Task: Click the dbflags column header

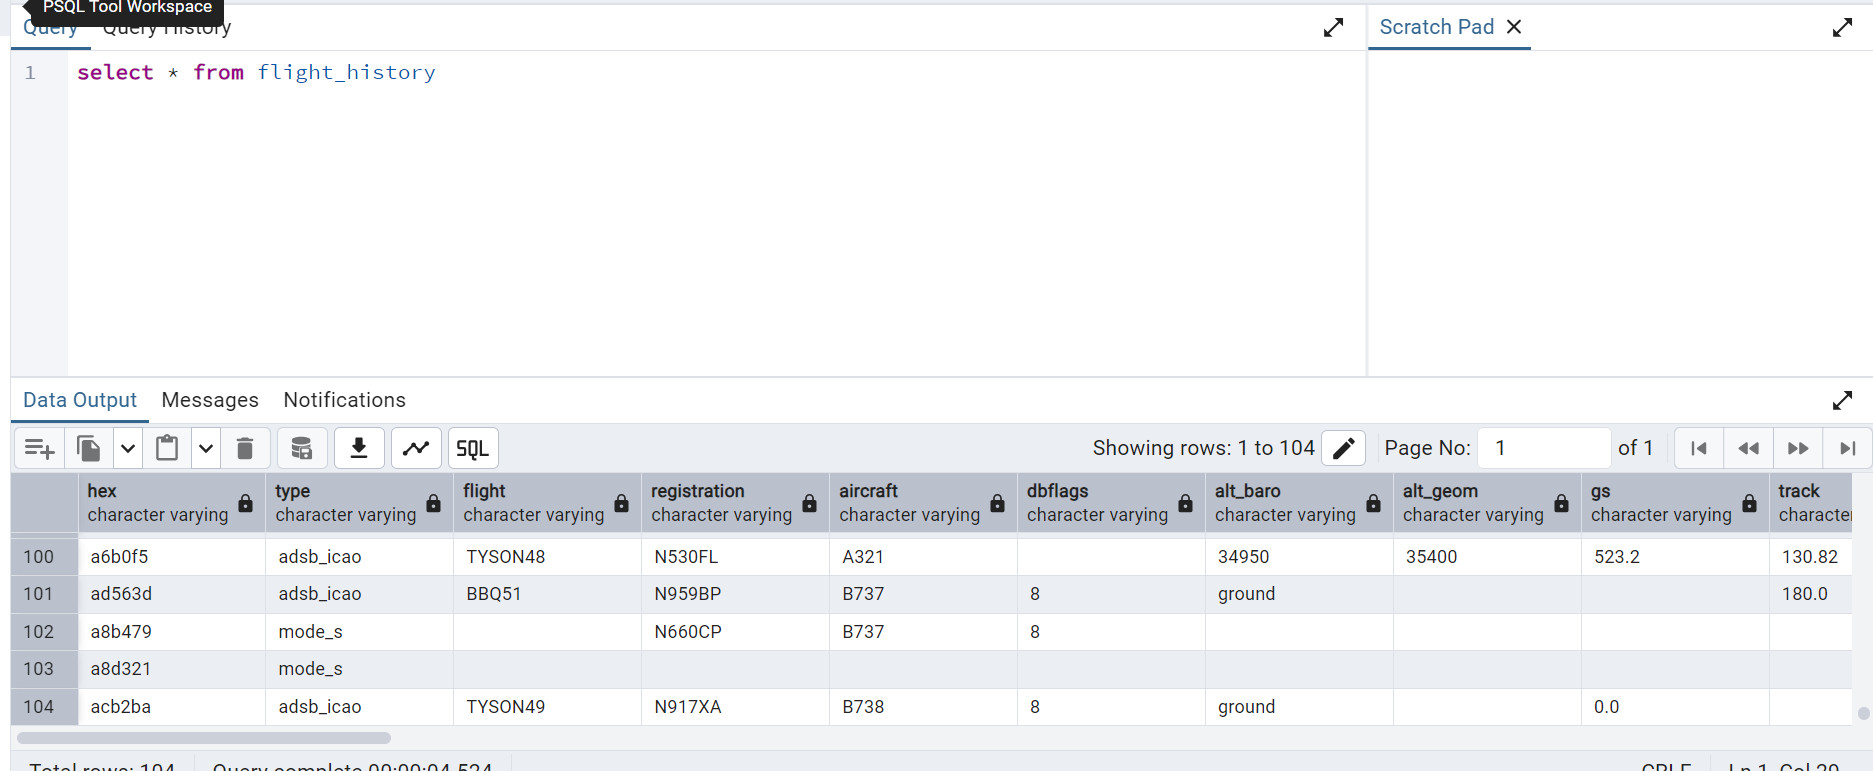Action: click(x=1112, y=503)
